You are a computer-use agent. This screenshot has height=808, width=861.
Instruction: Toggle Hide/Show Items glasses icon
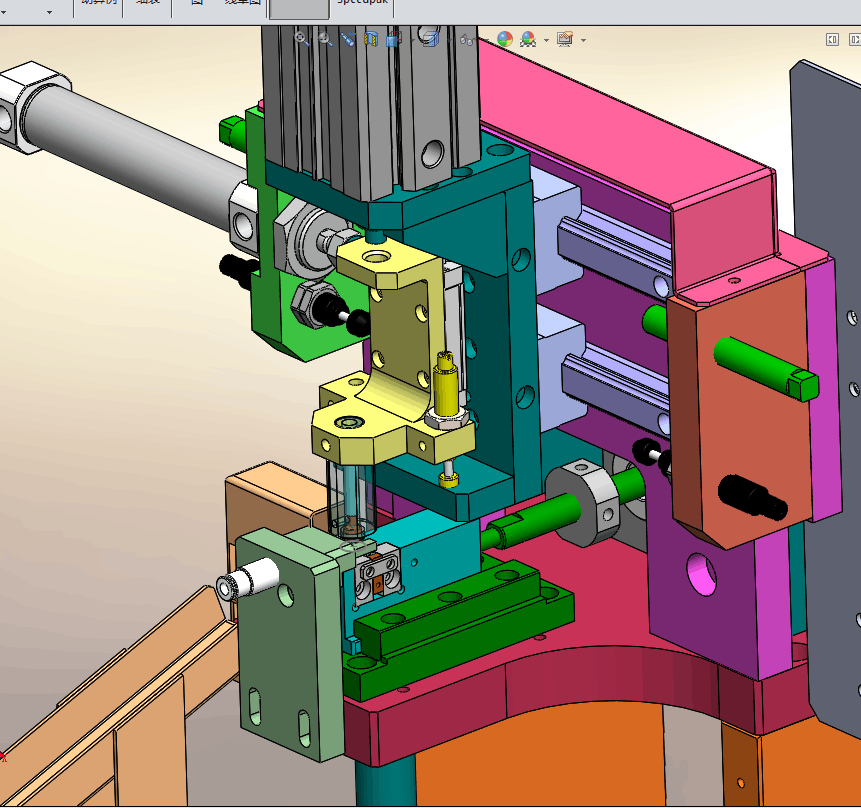[x=467, y=40]
